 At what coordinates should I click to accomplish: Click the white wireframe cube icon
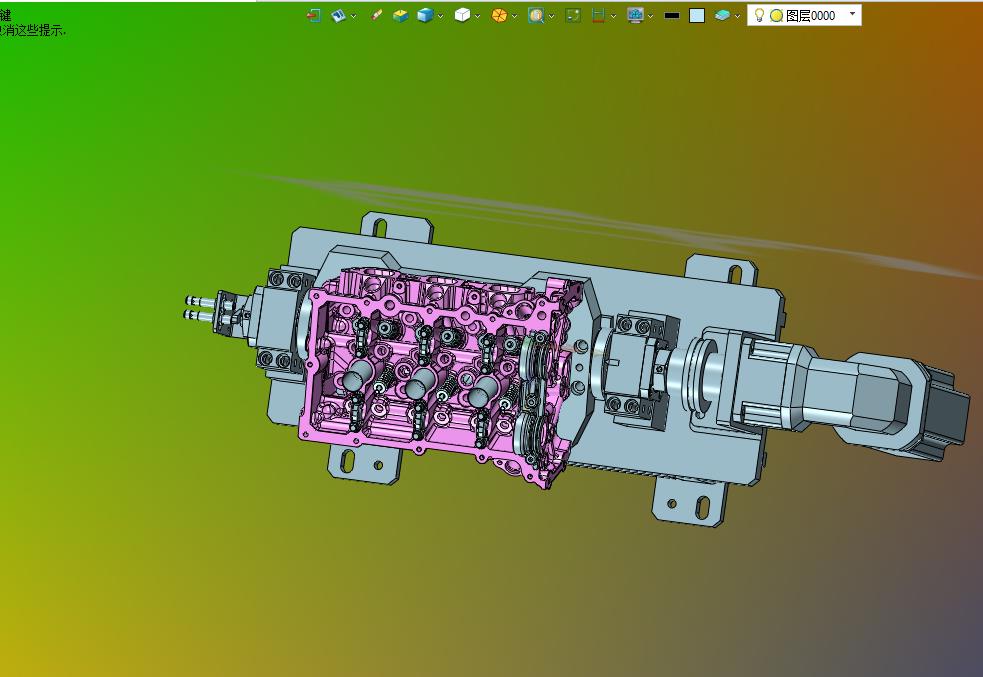pos(462,16)
